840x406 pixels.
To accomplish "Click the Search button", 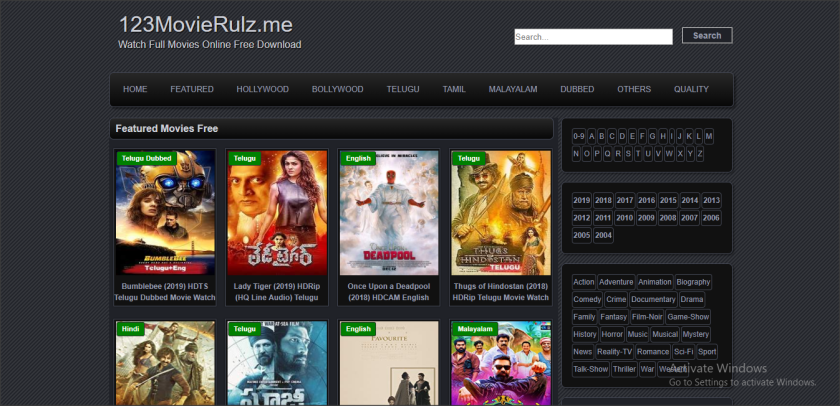I will coord(707,36).
